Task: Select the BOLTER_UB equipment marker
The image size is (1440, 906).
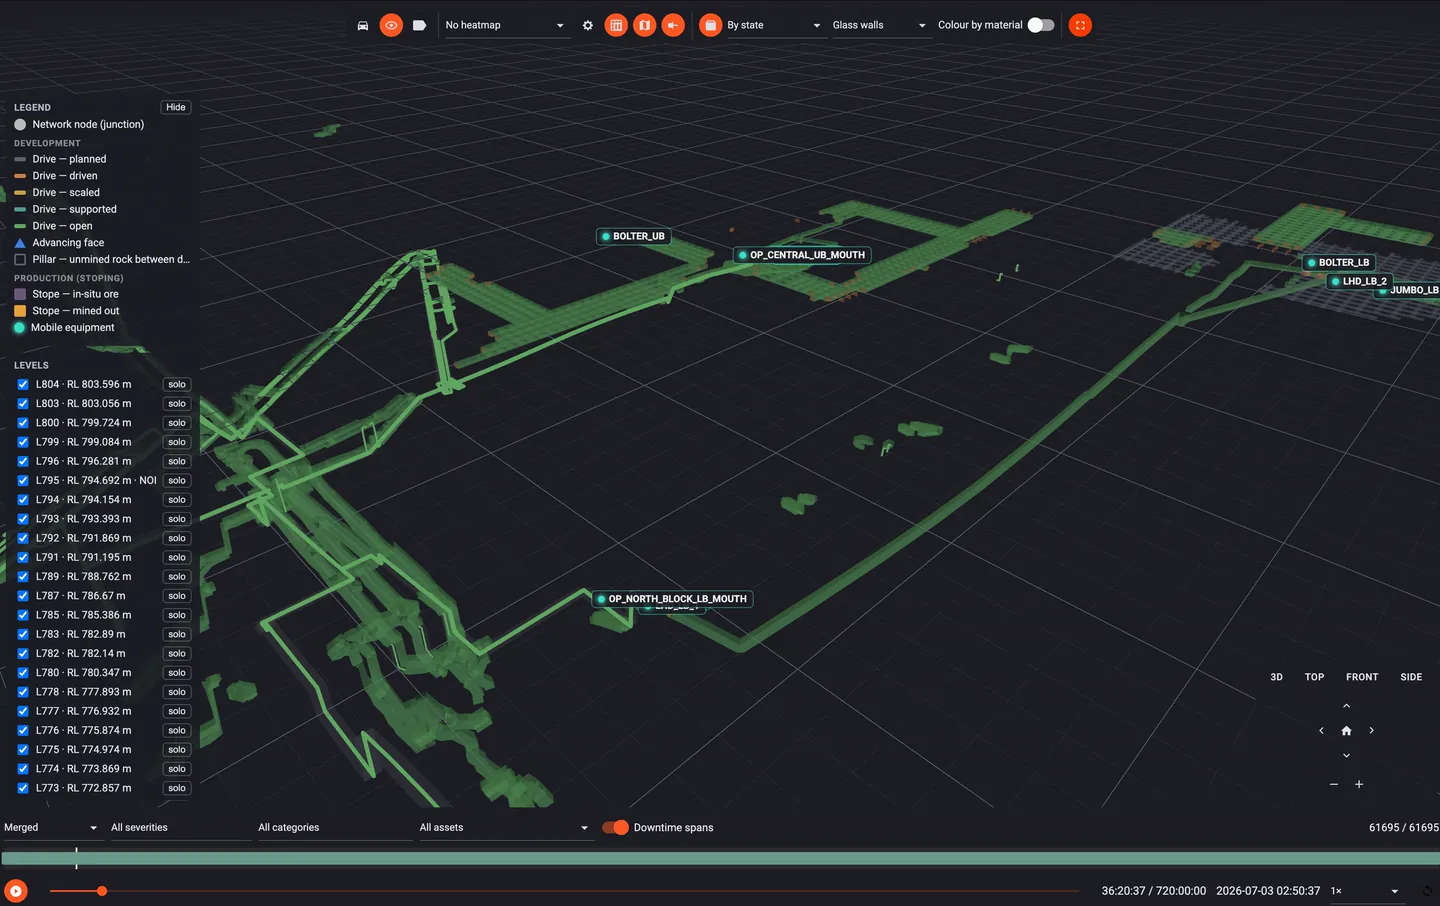Action: [x=633, y=236]
